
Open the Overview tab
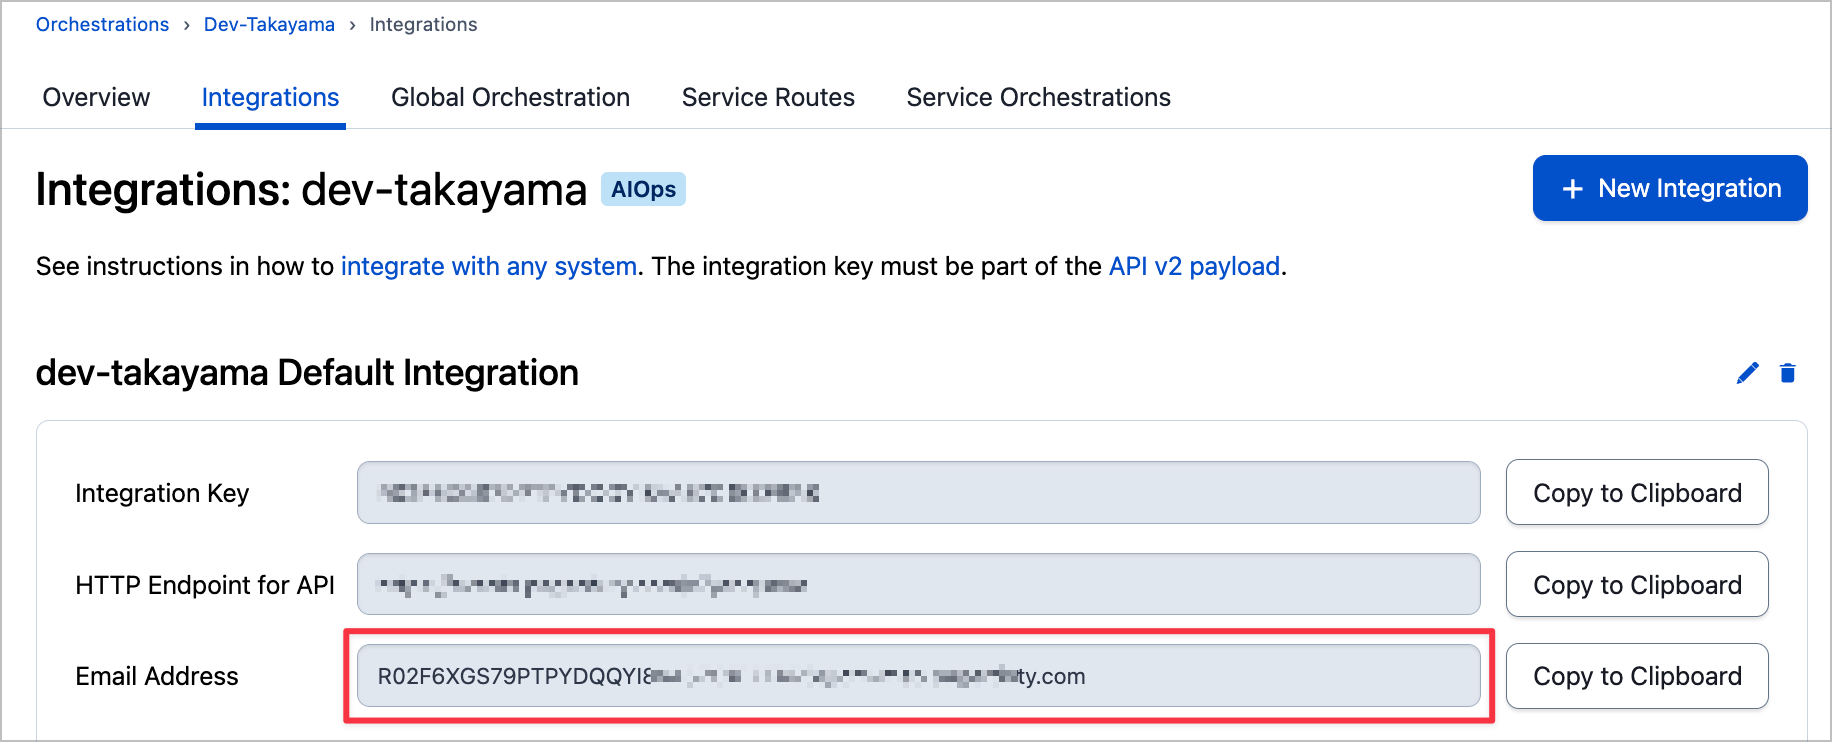pos(96,97)
